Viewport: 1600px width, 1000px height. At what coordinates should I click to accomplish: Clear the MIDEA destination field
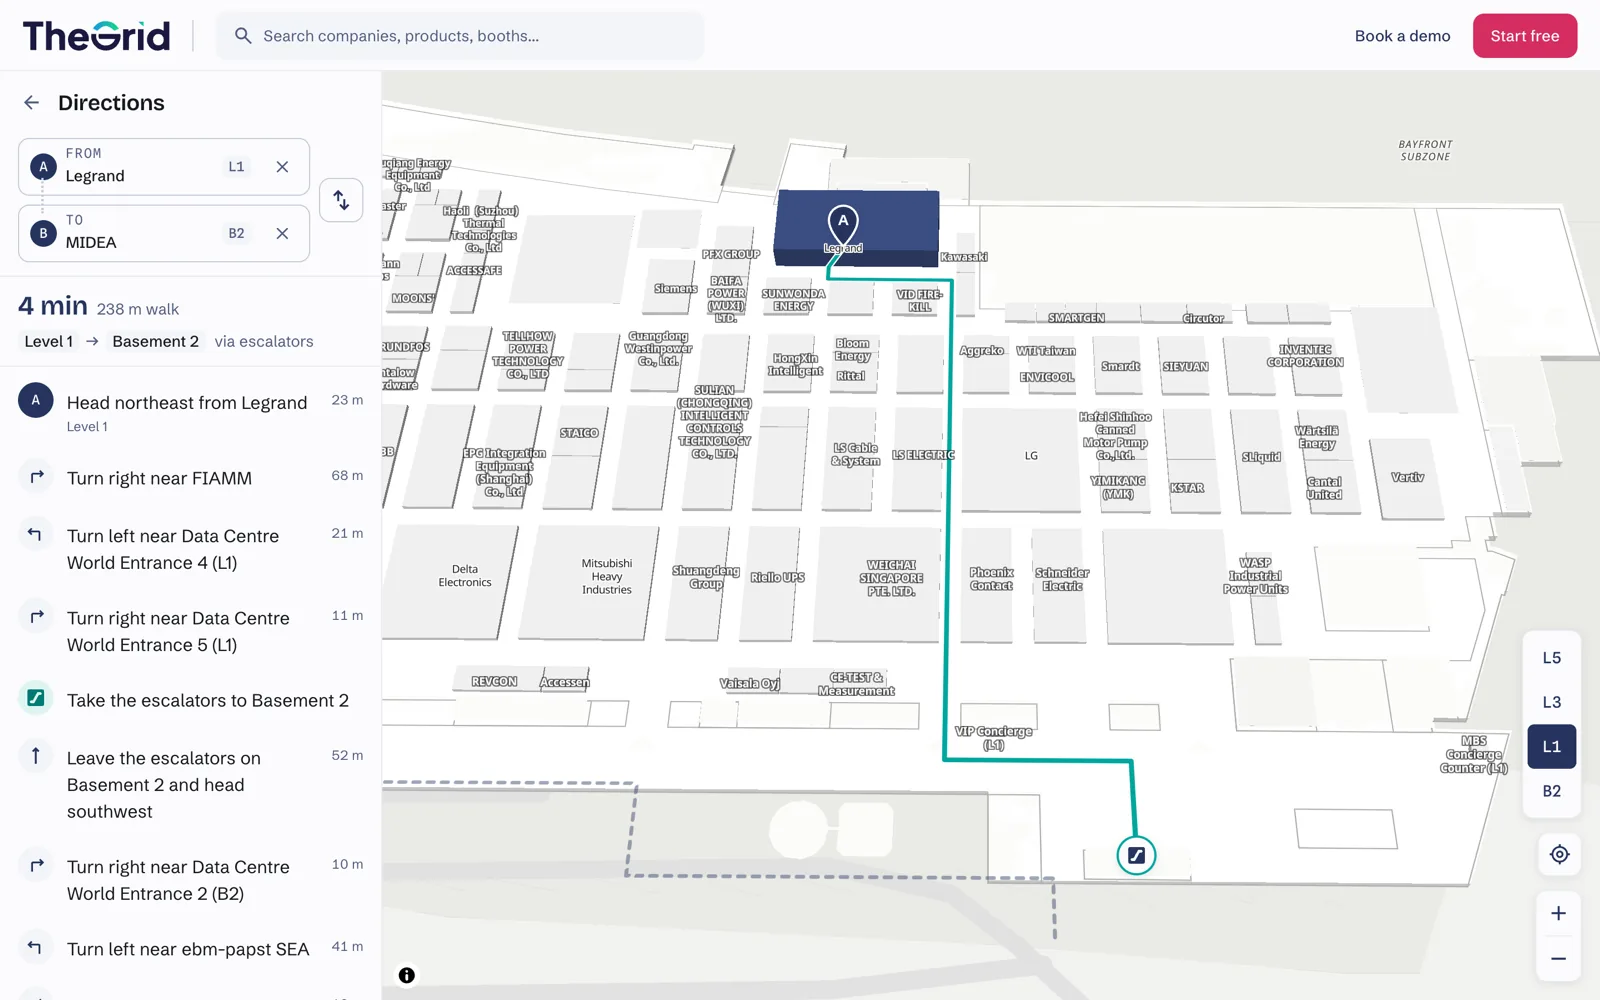tap(282, 233)
